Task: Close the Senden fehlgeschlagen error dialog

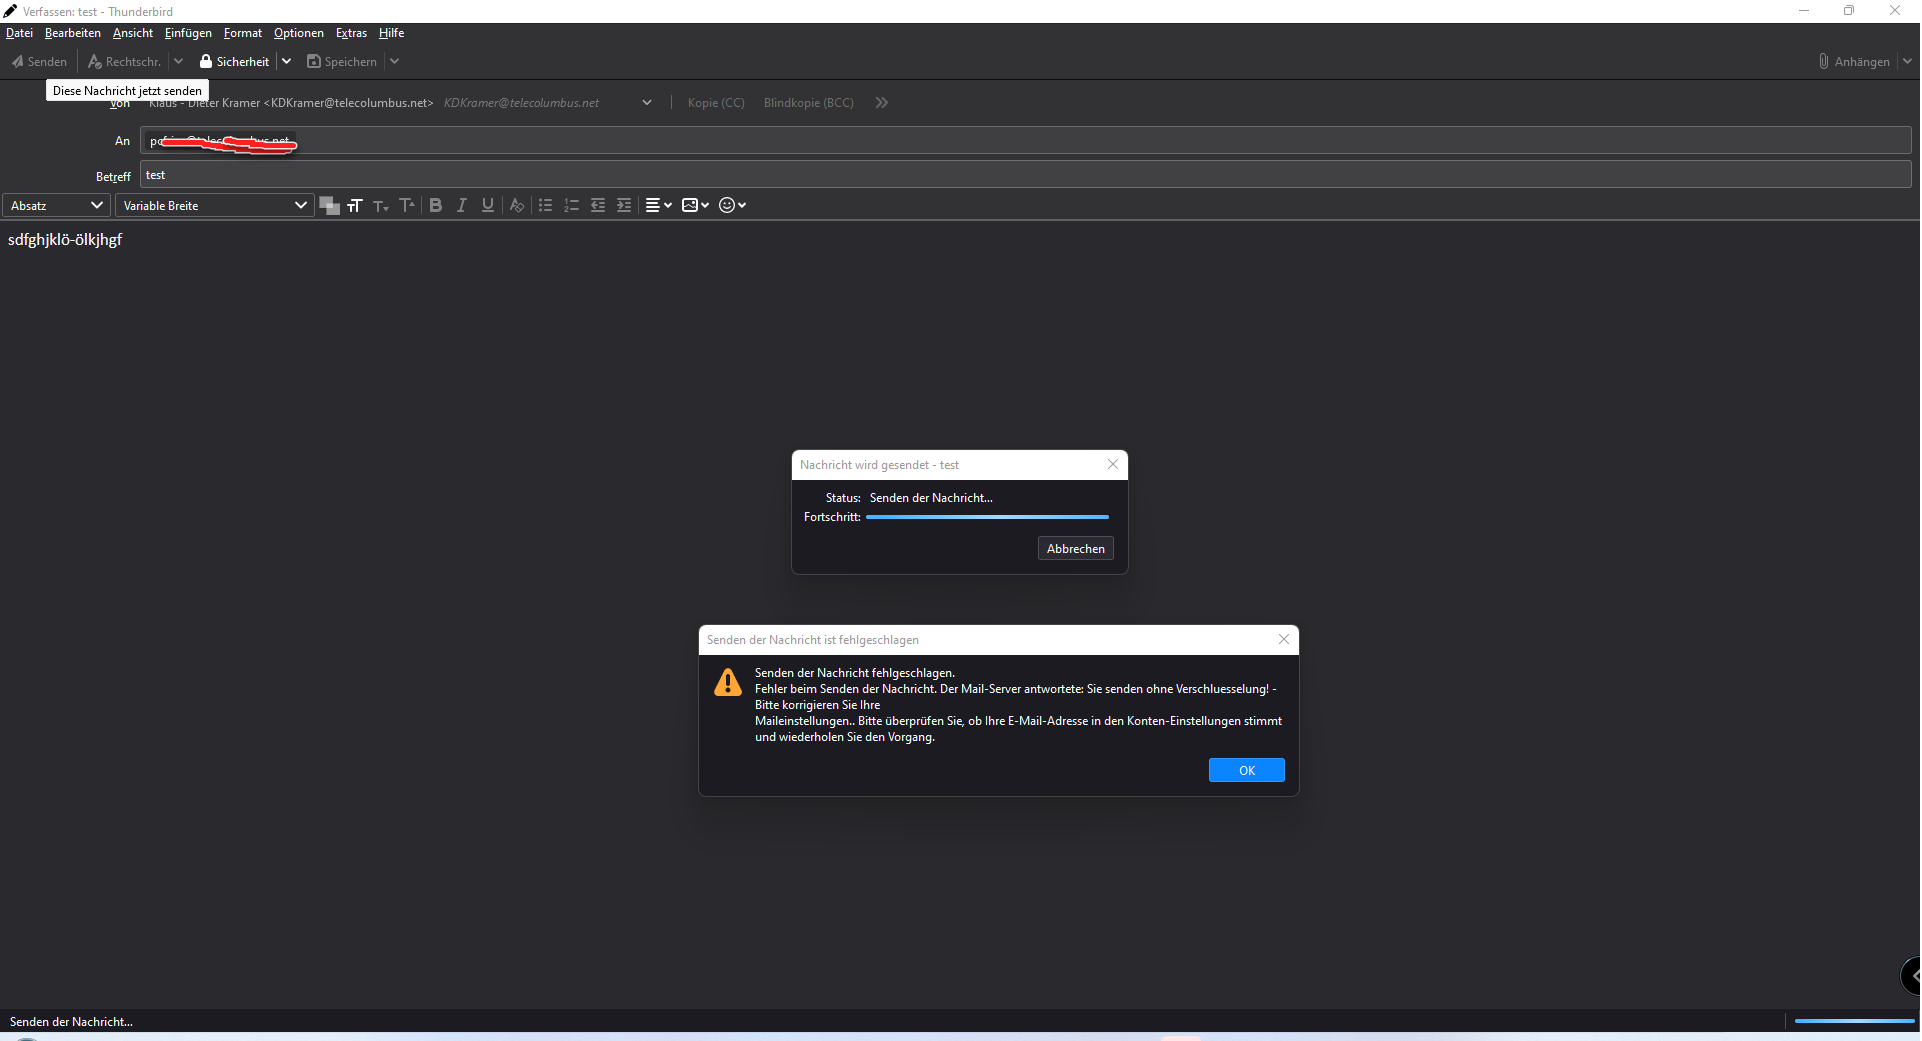Action: tap(1284, 640)
